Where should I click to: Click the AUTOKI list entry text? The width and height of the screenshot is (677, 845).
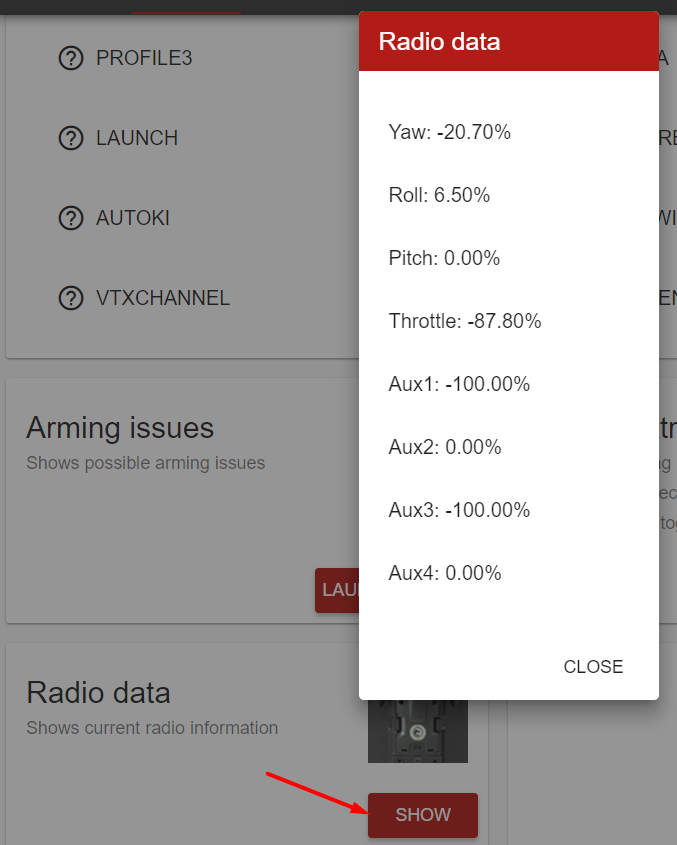133,218
